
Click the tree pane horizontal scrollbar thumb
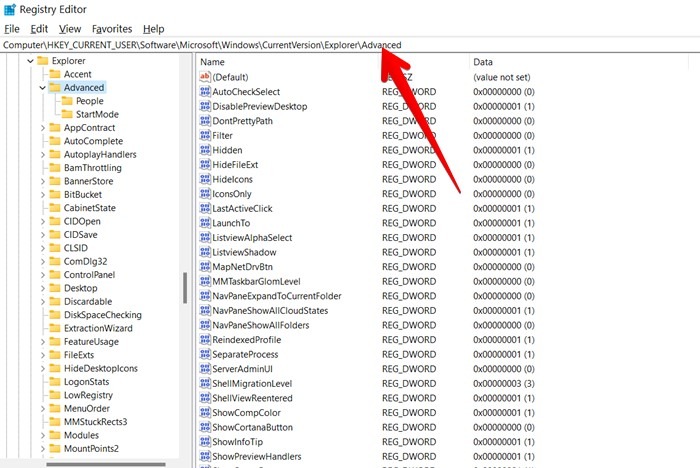[106, 464]
